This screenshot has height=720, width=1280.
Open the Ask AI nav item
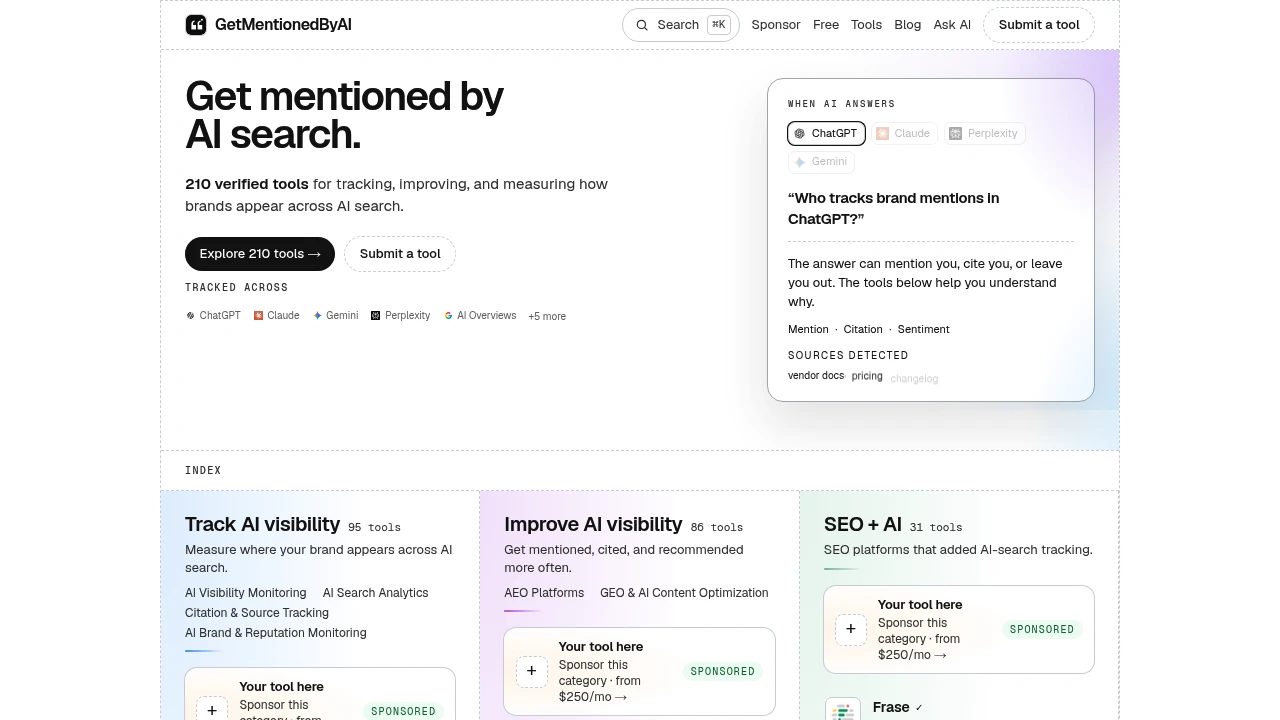(952, 25)
